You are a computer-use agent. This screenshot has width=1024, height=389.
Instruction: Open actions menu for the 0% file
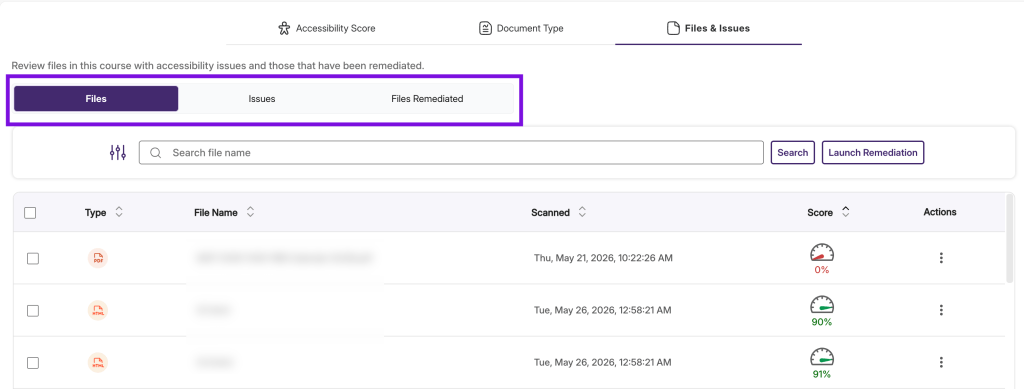941,258
